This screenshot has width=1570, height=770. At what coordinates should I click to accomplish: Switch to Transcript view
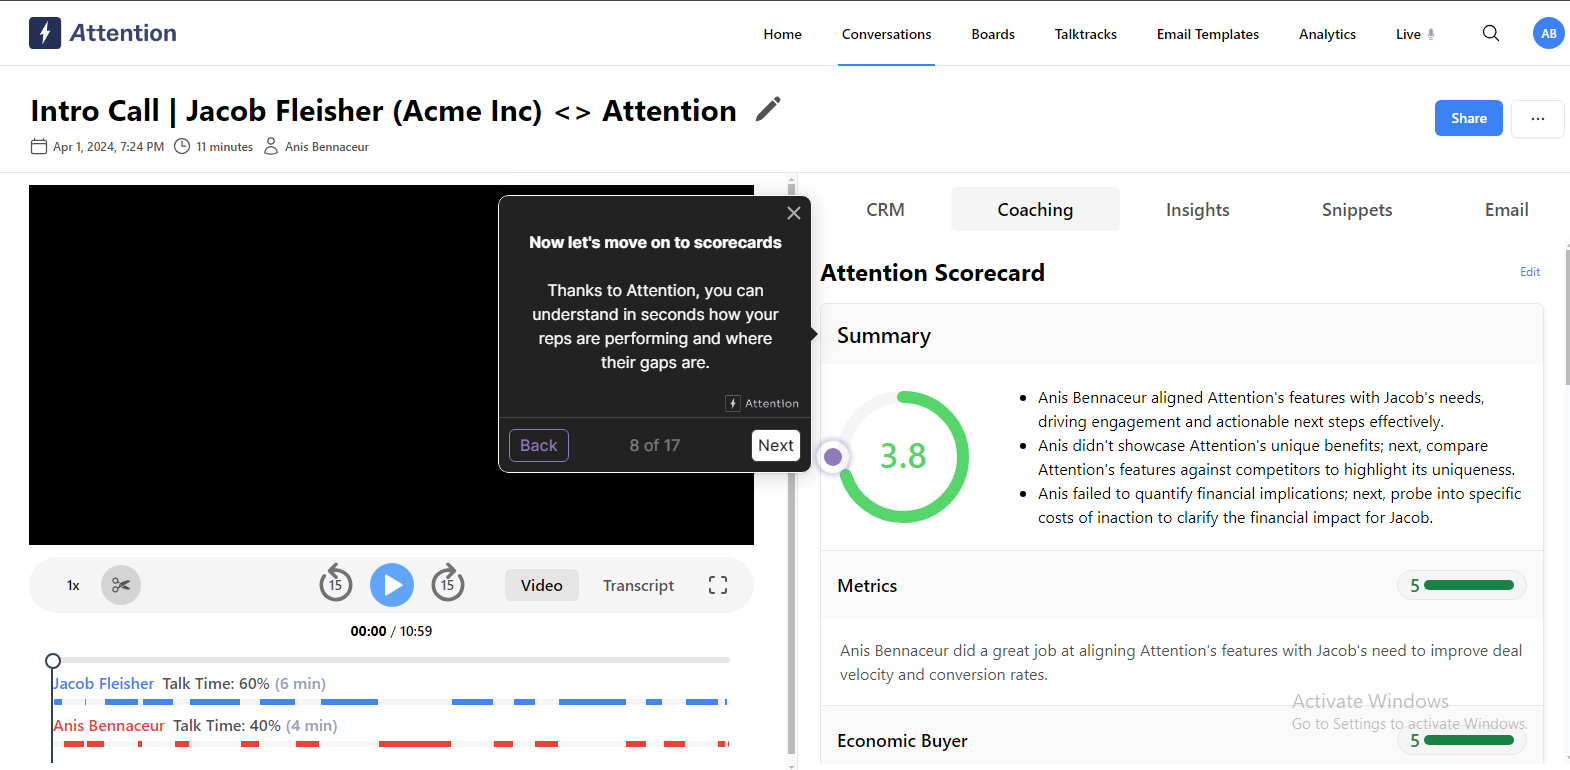coord(638,585)
